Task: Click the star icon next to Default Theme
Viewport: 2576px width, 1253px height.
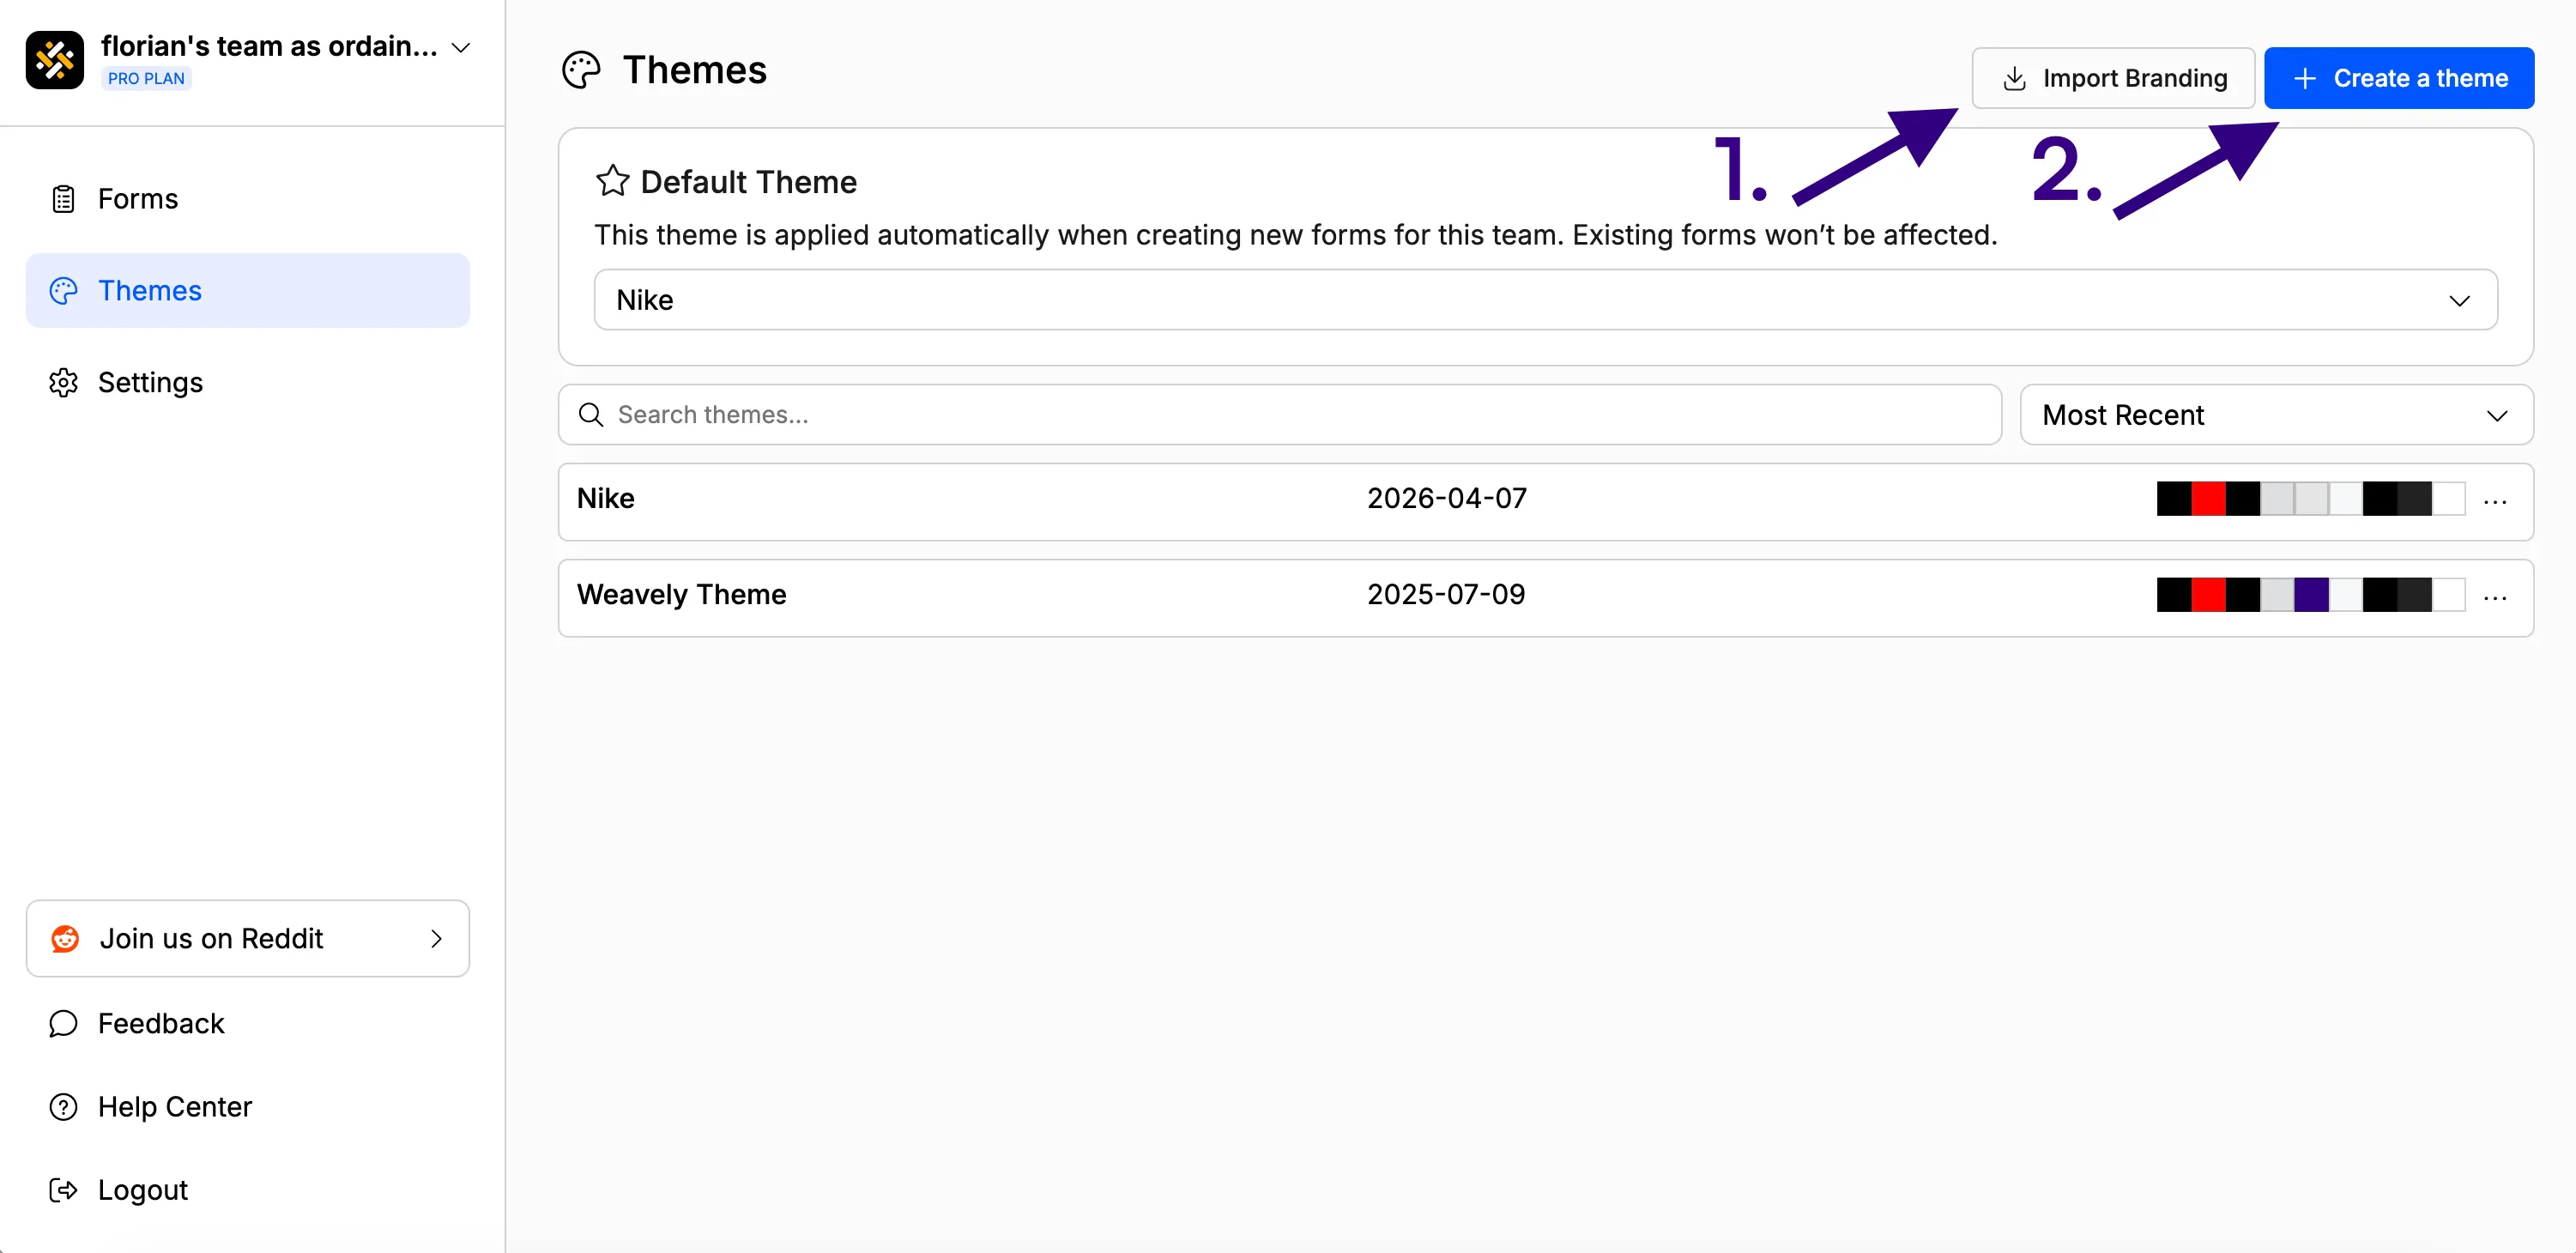Action: 612,180
